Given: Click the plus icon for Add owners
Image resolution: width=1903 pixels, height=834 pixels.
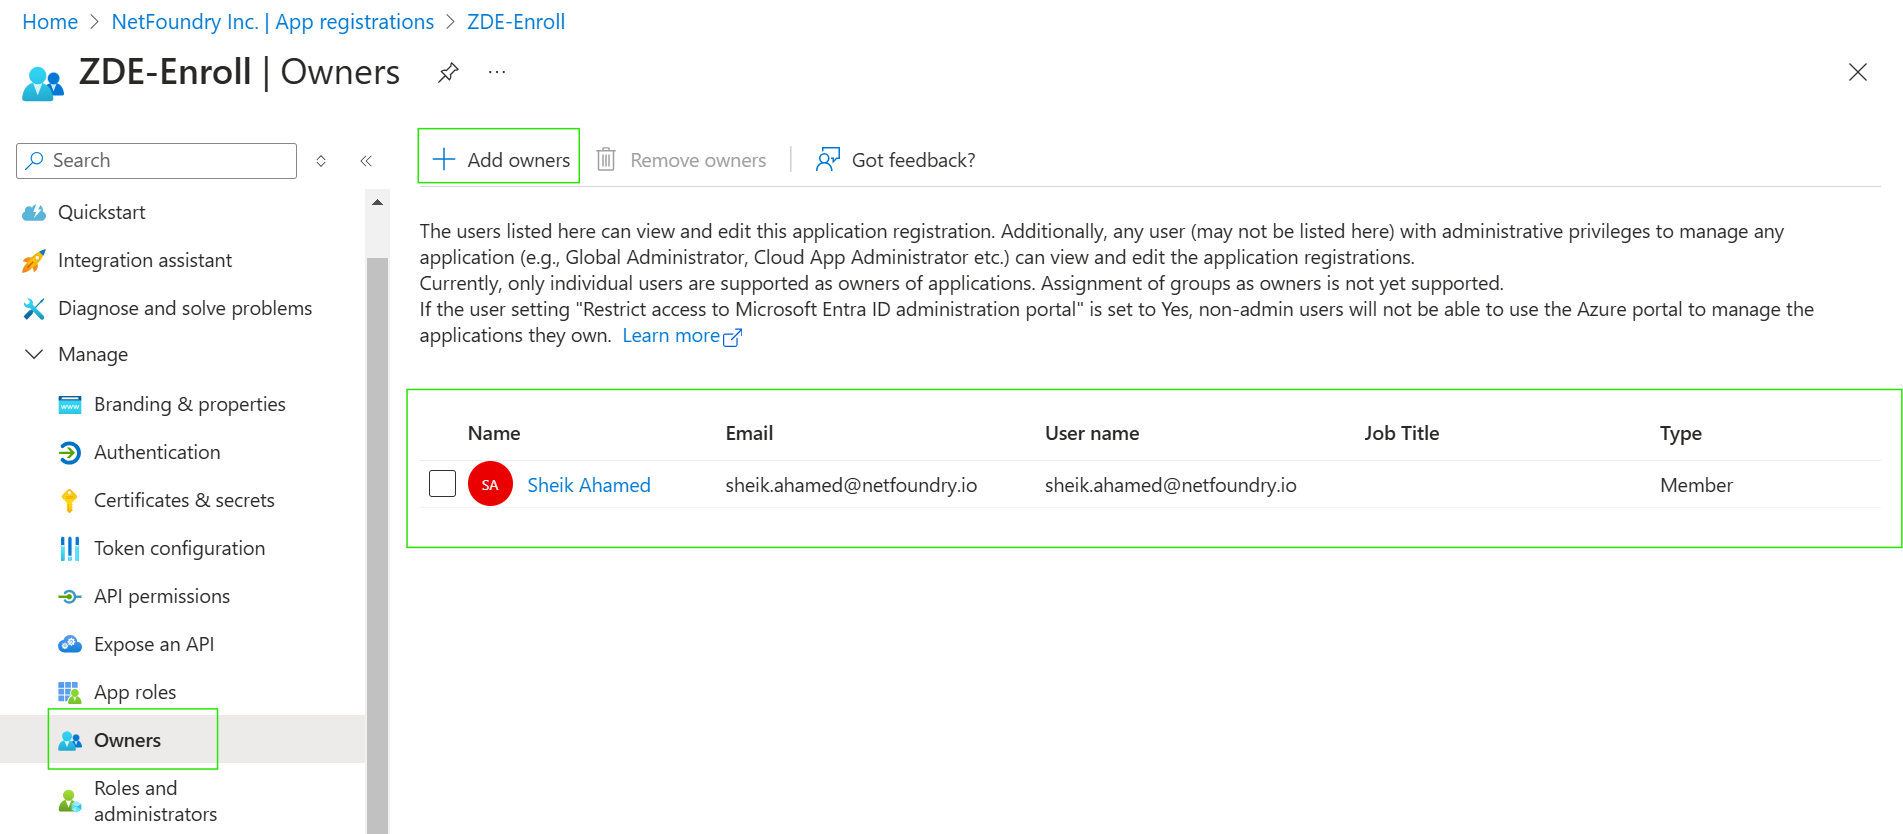Looking at the screenshot, I should pyautogui.click(x=443, y=159).
